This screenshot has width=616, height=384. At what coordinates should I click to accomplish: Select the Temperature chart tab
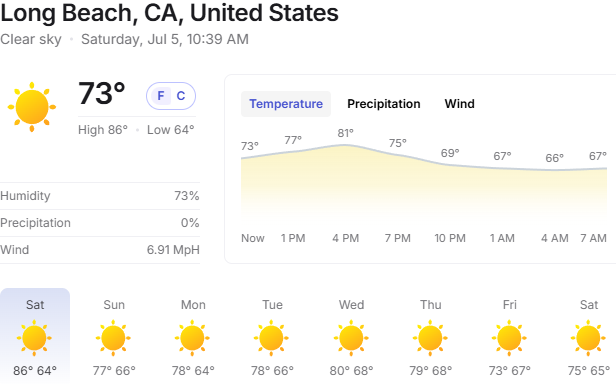coord(286,104)
